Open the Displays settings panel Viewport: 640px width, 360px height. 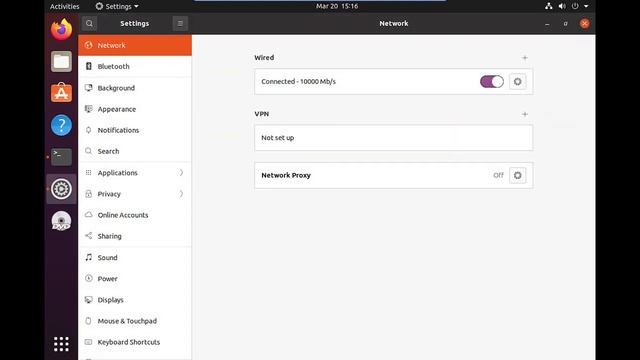[135, 300]
